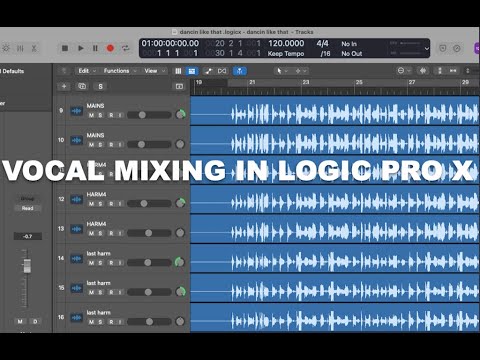Show global tracks with header icon
The height and width of the screenshot is (360, 480).
(179, 87)
